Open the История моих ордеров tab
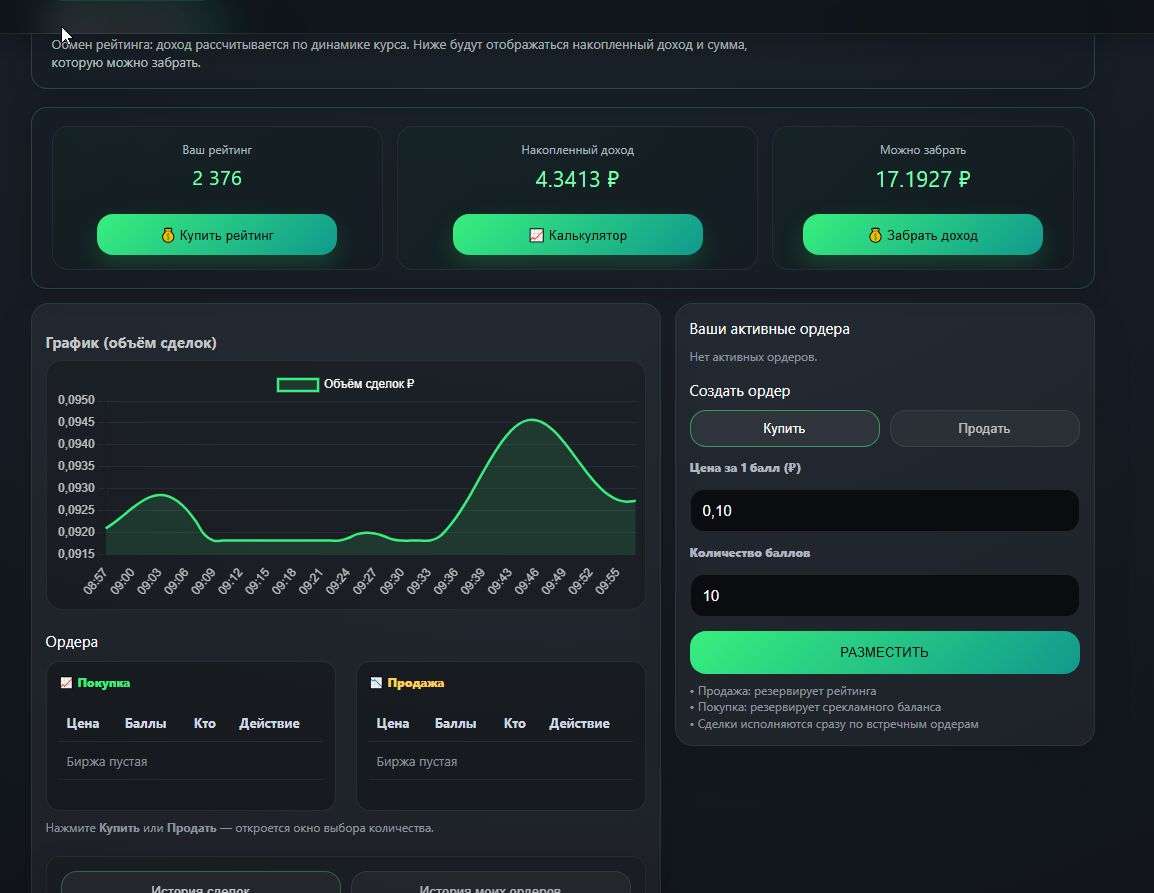Image resolution: width=1154 pixels, height=893 pixels. coord(491,883)
